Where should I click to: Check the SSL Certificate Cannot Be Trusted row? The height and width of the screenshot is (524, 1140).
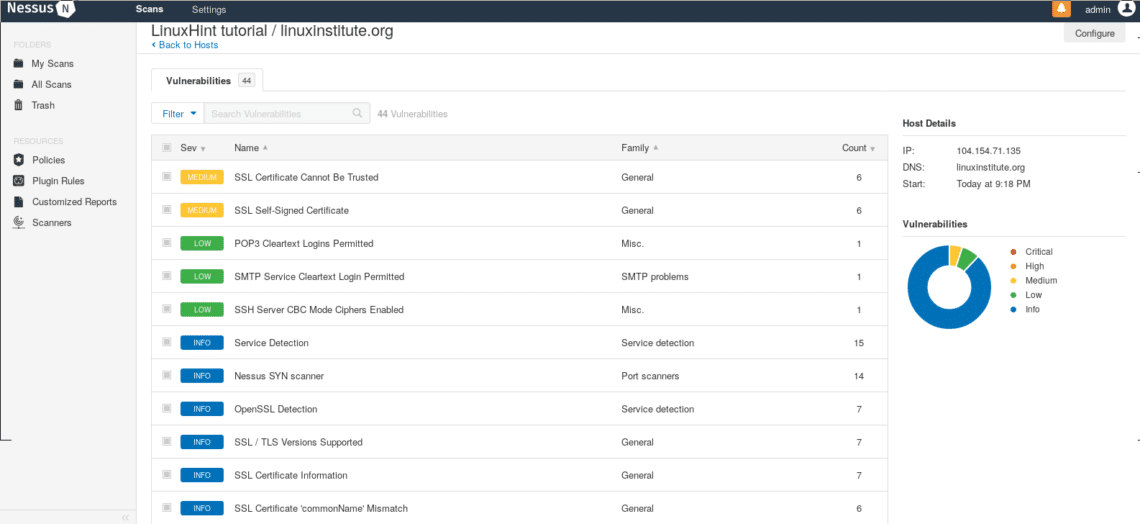click(x=166, y=177)
